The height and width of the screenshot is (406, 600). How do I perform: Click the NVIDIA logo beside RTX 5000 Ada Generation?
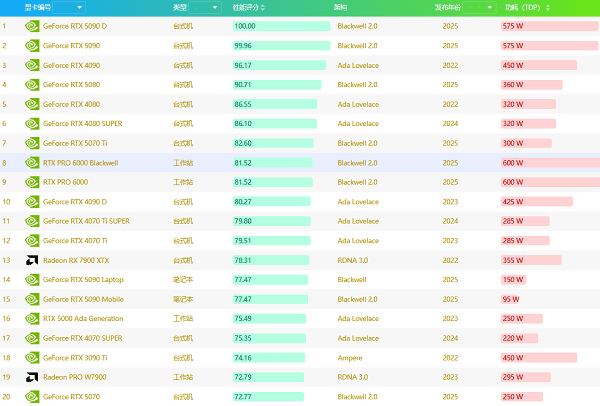32,318
